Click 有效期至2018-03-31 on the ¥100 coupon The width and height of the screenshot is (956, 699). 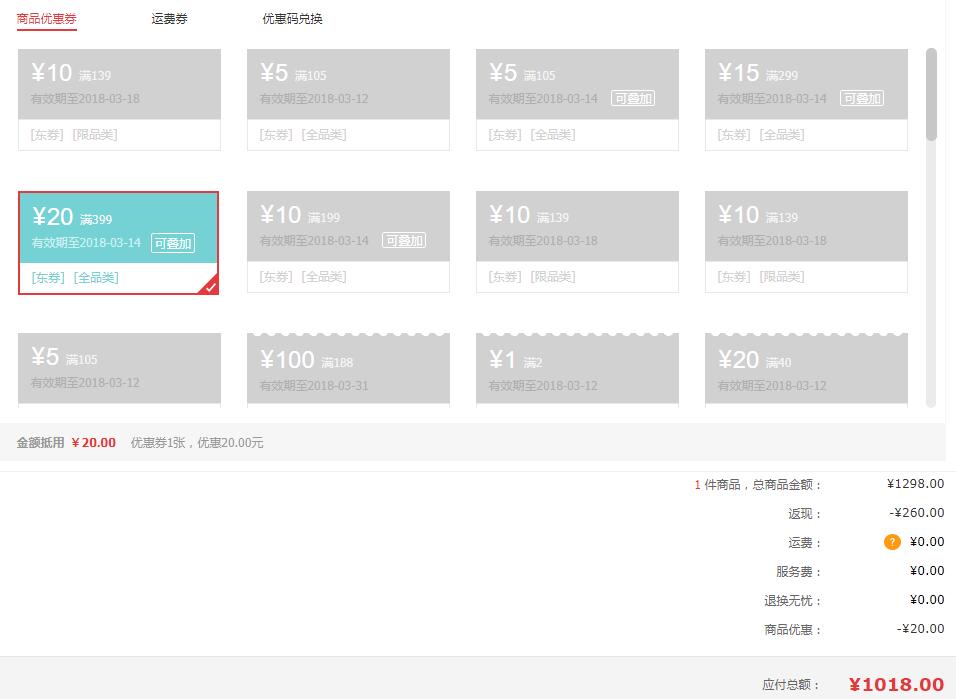[x=314, y=385]
